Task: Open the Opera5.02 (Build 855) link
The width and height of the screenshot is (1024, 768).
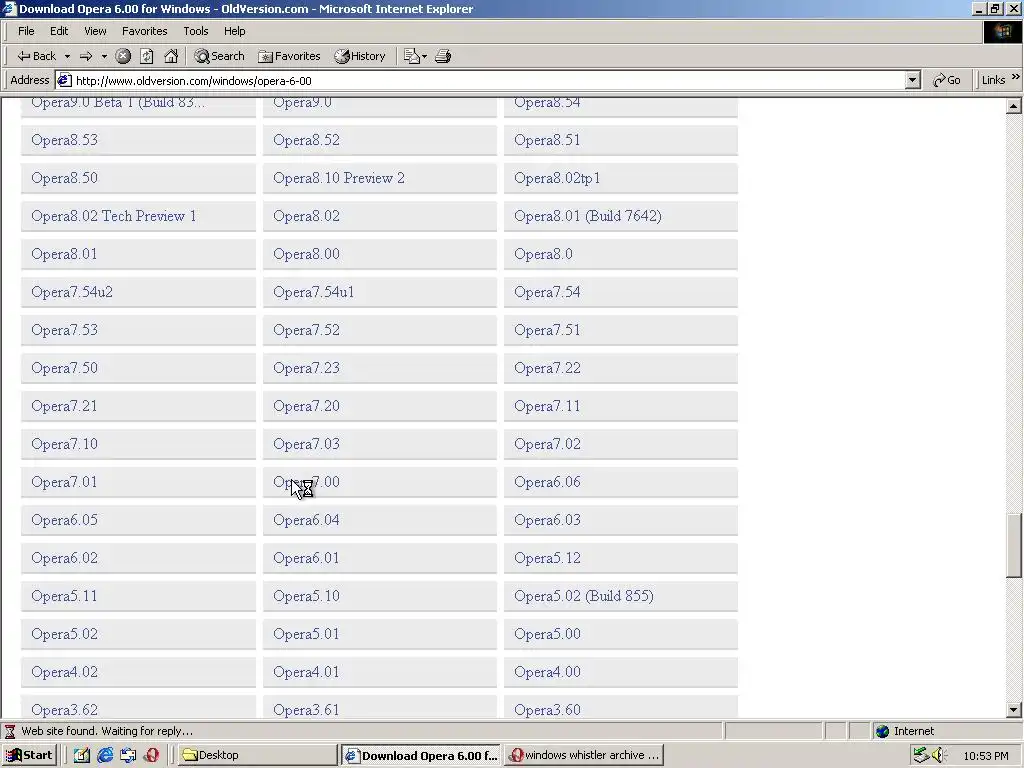Action: click(584, 596)
